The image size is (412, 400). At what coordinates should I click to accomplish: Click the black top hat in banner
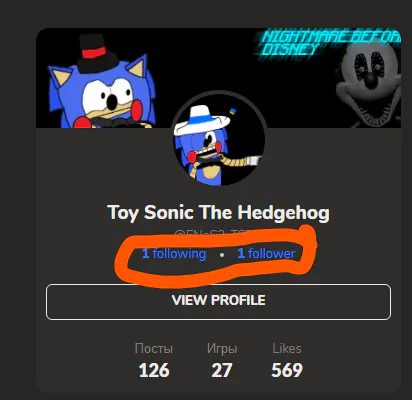coord(97,53)
